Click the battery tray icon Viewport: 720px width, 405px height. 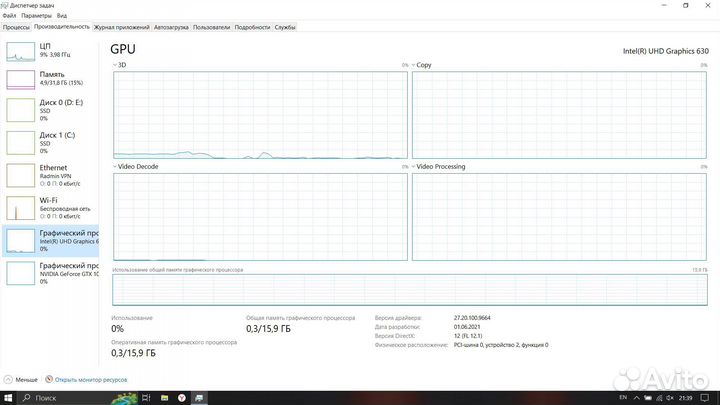tap(647, 398)
